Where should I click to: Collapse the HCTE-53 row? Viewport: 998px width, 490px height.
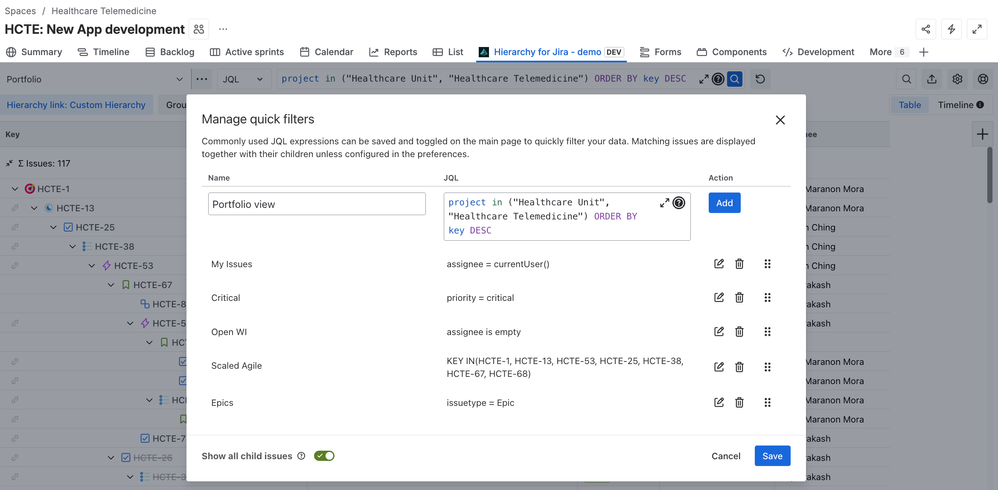click(x=92, y=265)
